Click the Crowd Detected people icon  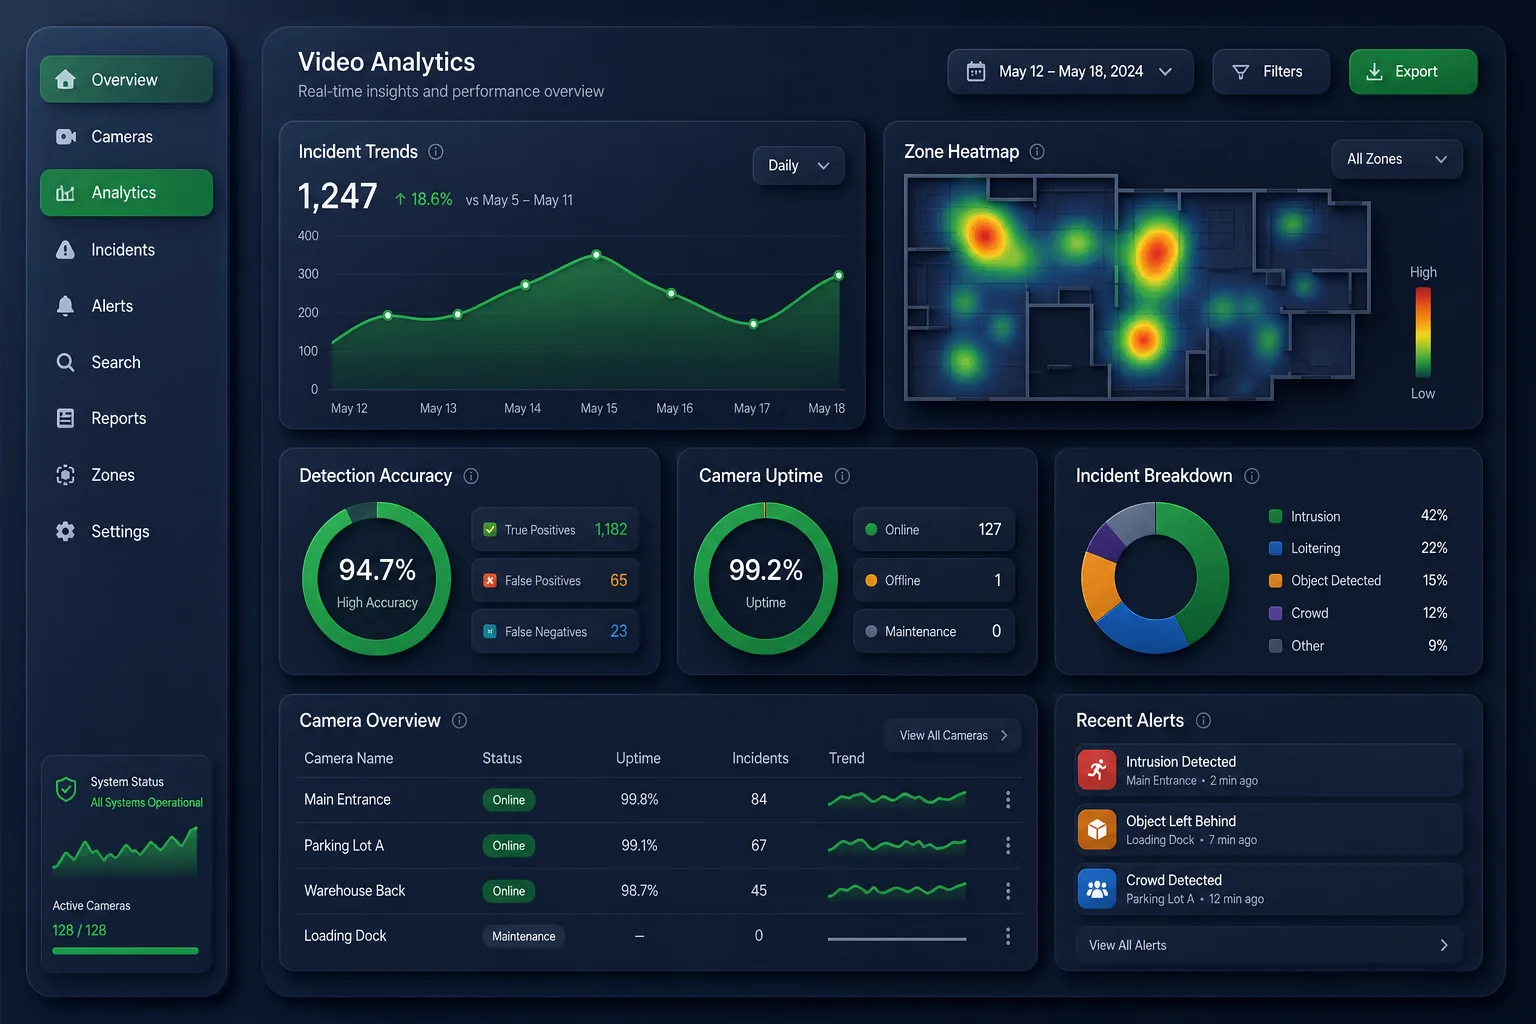pos(1097,888)
